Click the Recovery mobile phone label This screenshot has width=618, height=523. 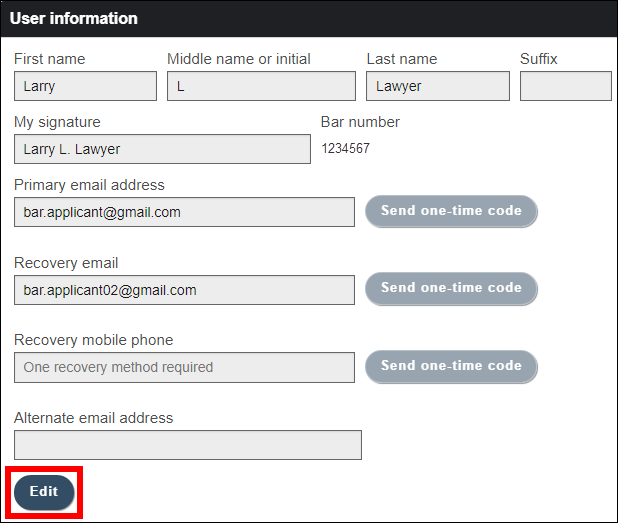[93, 340]
